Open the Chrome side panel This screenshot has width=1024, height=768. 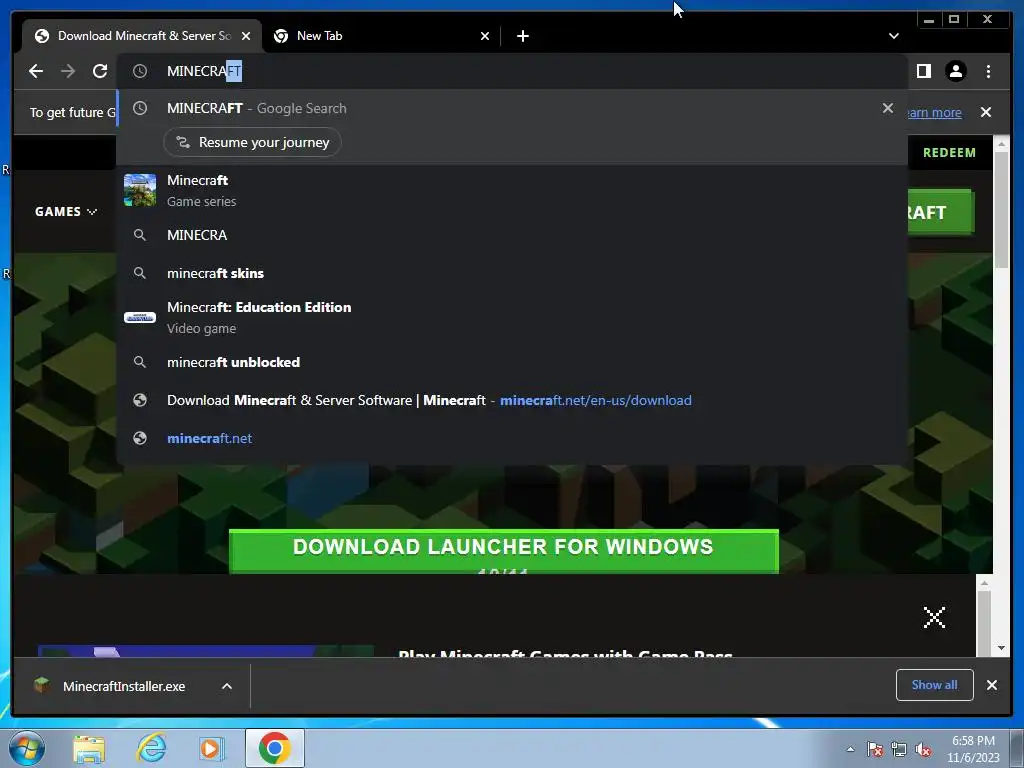[x=923, y=71]
